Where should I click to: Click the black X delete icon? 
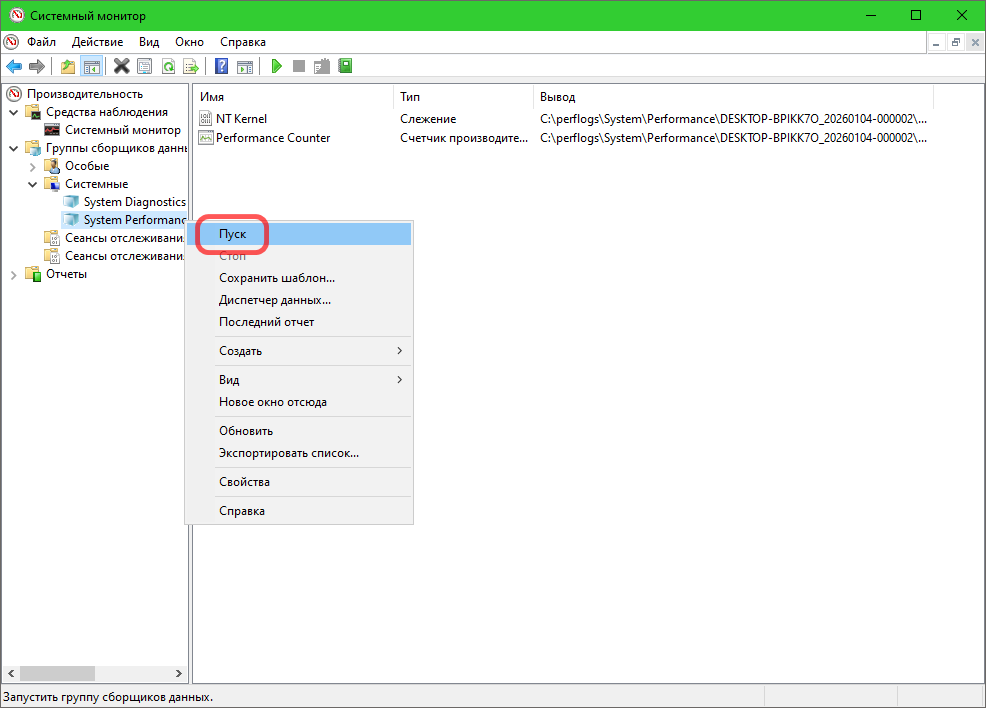121,66
